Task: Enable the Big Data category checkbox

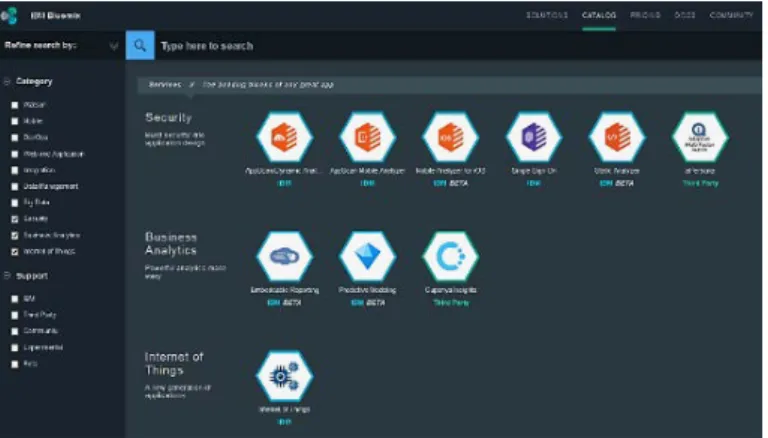Action: tap(15, 203)
